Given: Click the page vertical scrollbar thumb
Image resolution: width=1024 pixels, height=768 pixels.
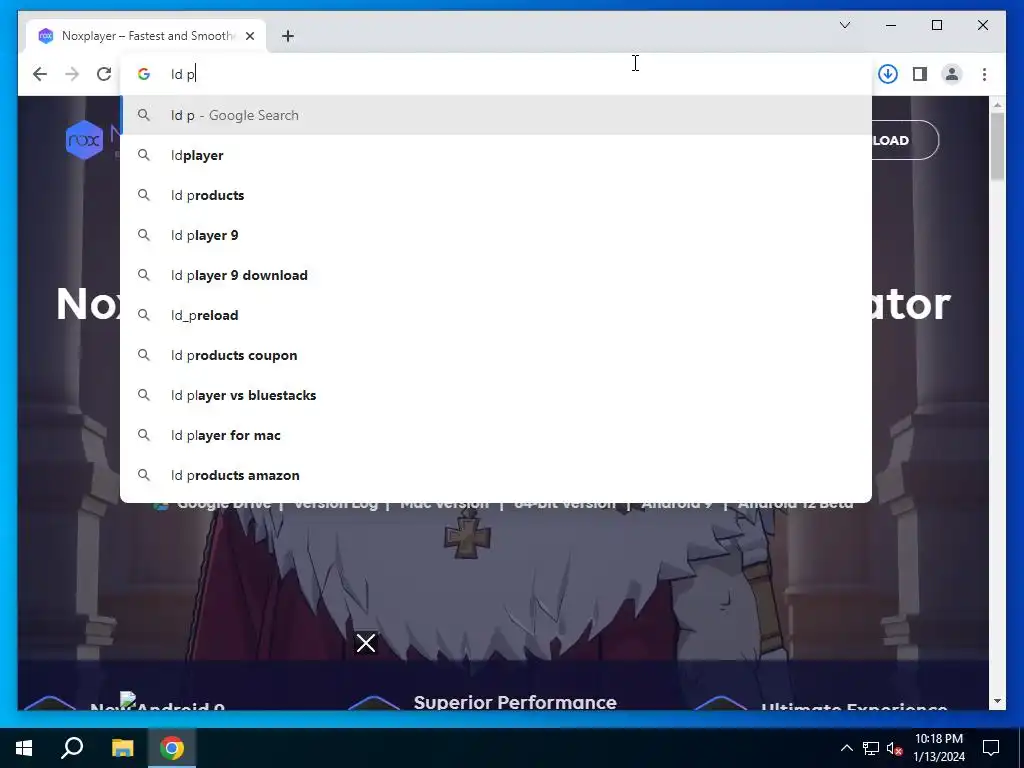Looking at the screenshot, I should pyautogui.click(x=997, y=146).
